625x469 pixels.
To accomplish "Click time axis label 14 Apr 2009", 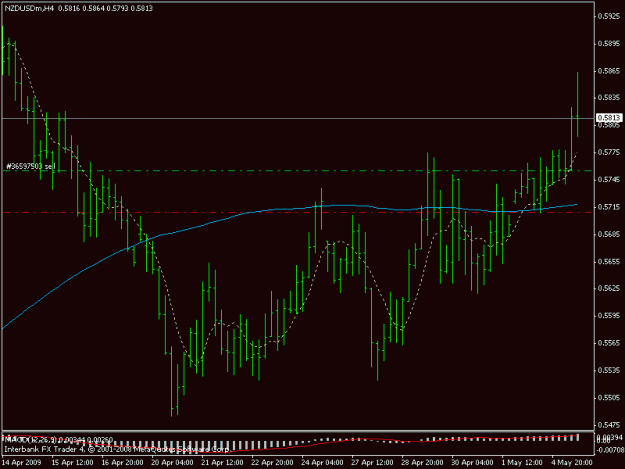I will pos(22,463).
